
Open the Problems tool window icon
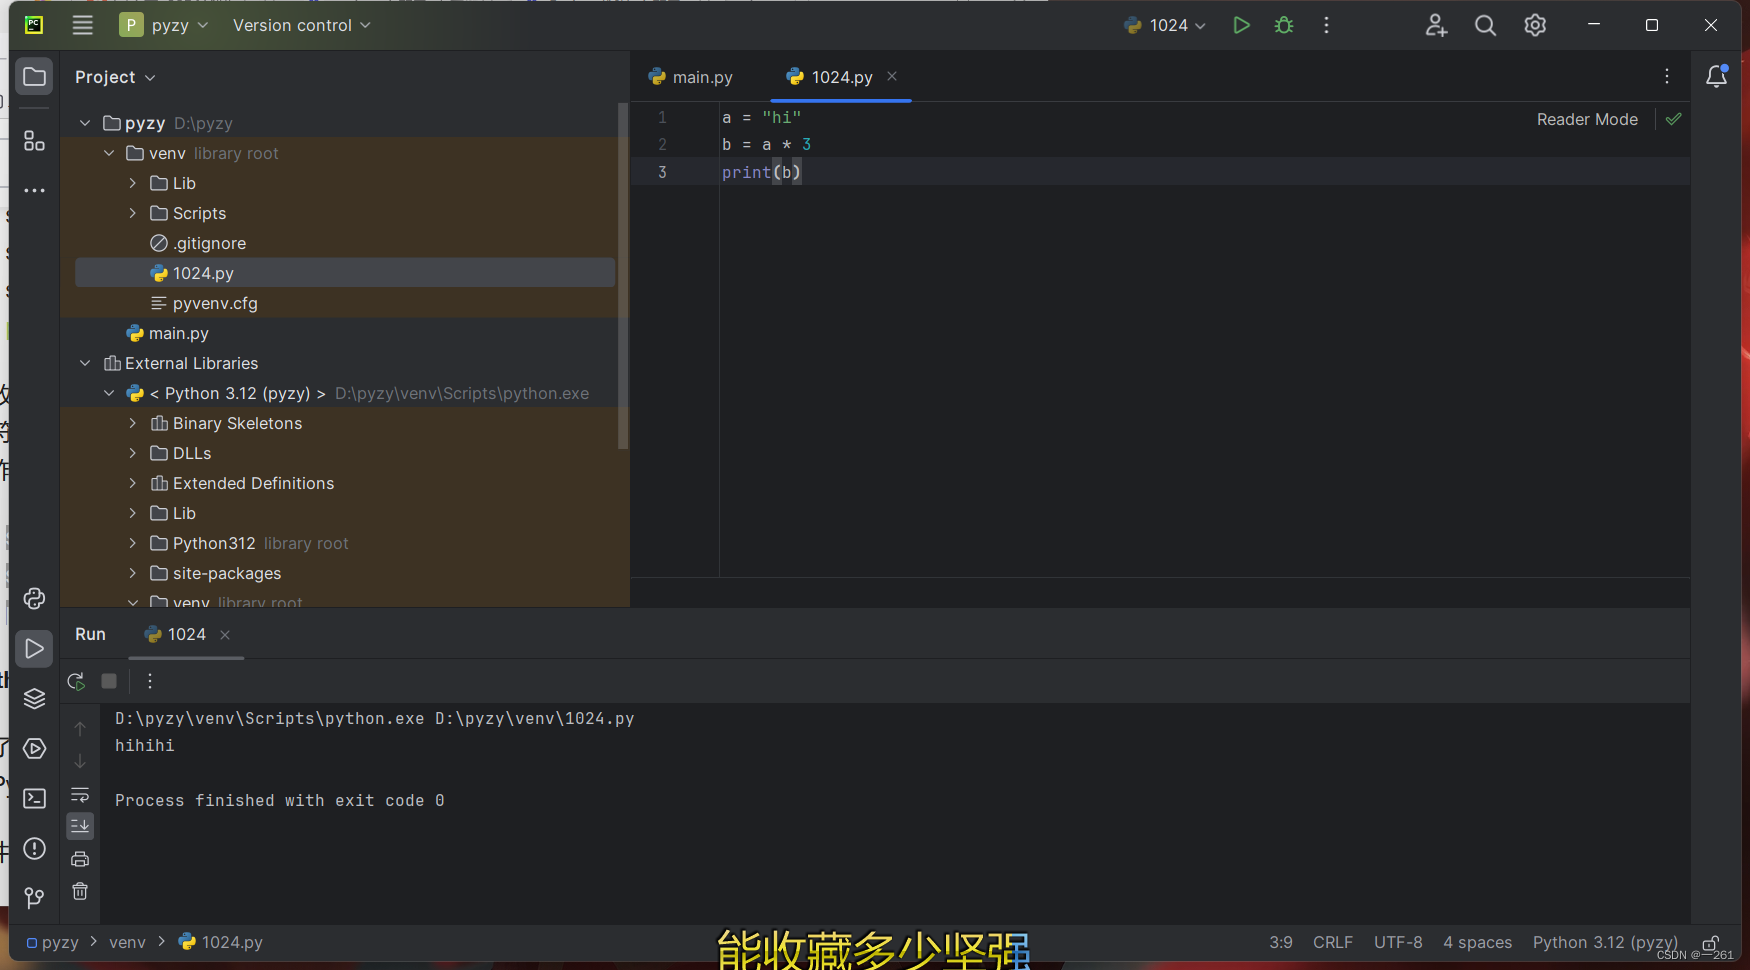34,848
